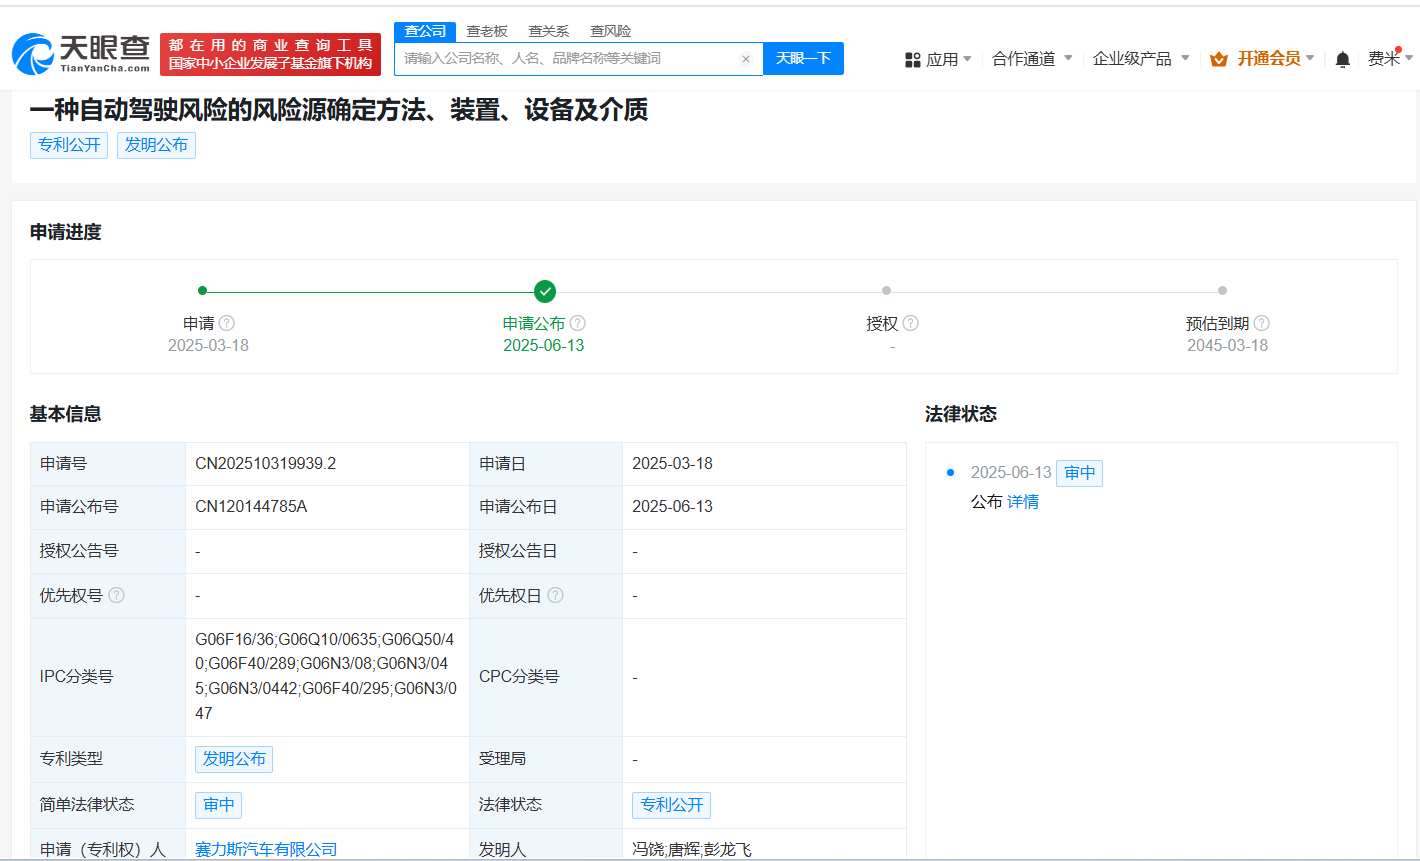Image resolution: width=1420 pixels, height=861 pixels.
Task: Clear the search box with the X icon
Action: [x=745, y=59]
